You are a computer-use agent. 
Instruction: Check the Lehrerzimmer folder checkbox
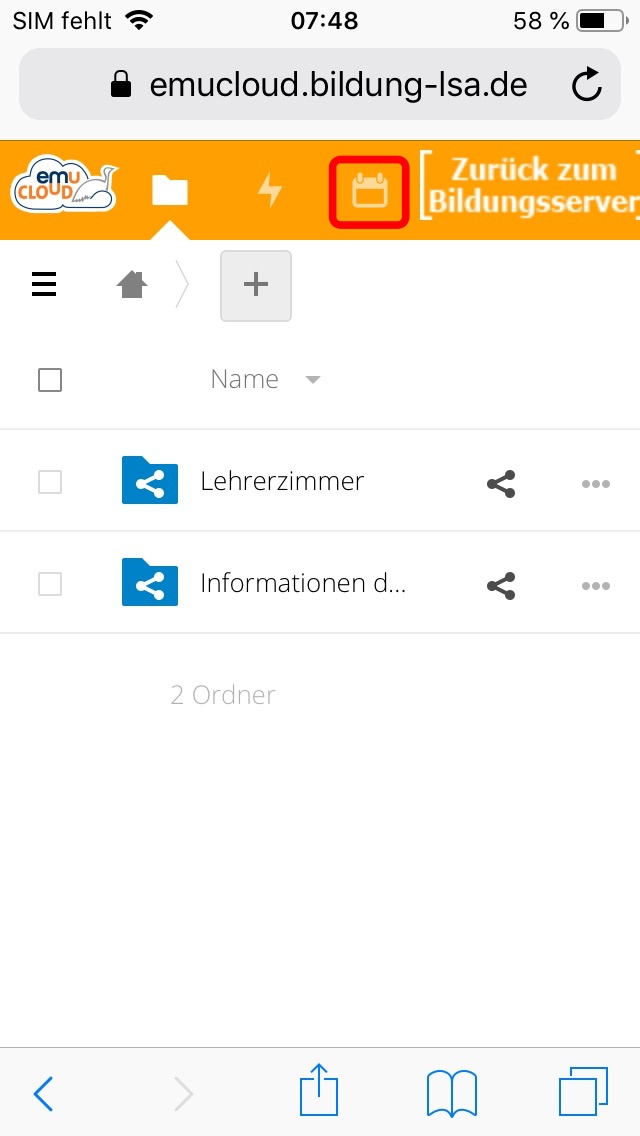[50, 482]
